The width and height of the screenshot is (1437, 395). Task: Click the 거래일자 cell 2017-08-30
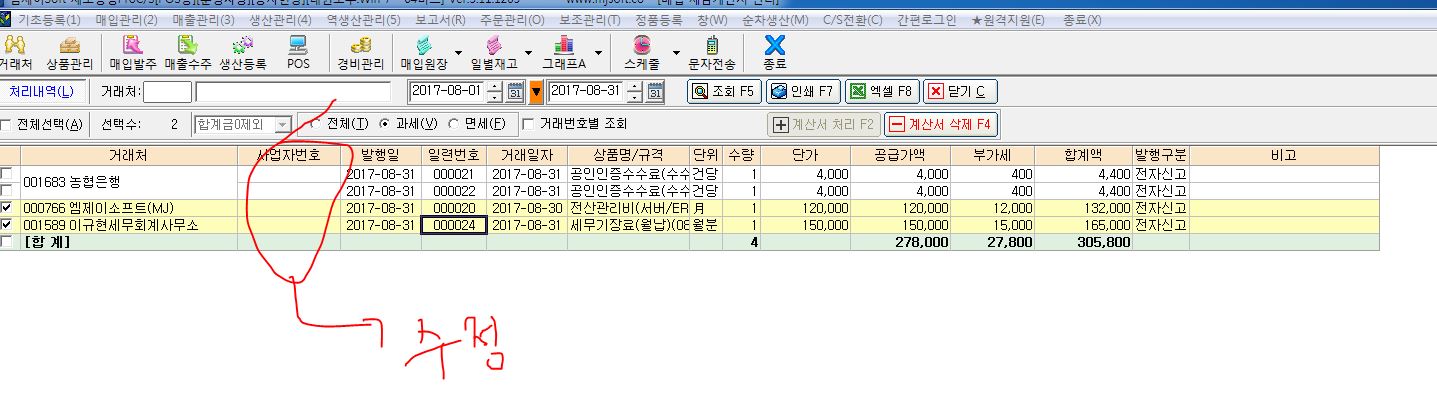[x=527, y=208]
